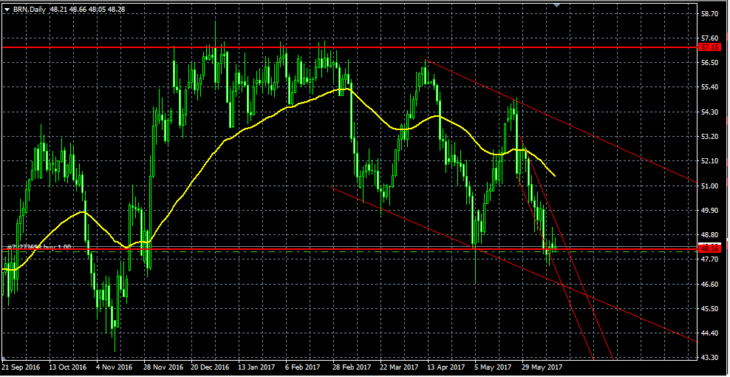Grab the grey chart shift triangle marker
Screen dimensions: 730x377
point(556,6)
